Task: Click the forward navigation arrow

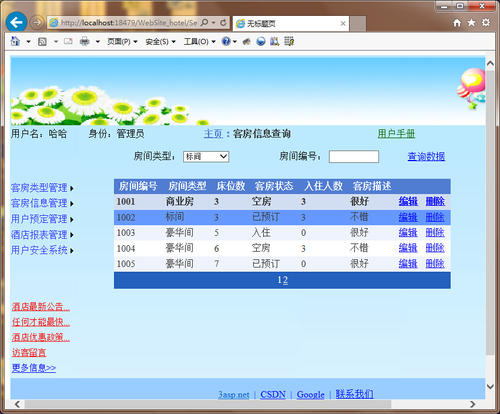Action: point(36,23)
